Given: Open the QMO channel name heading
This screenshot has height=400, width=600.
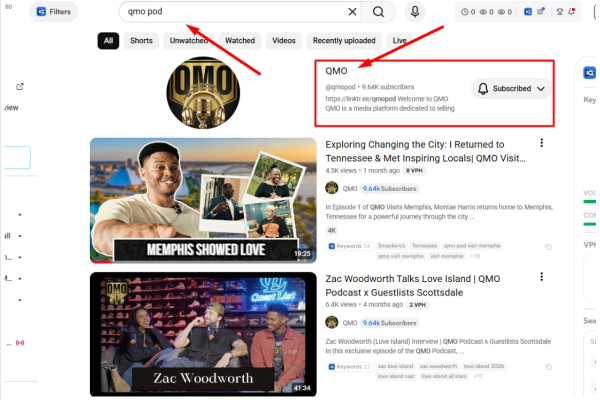Looking at the screenshot, I should tap(336, 71).
